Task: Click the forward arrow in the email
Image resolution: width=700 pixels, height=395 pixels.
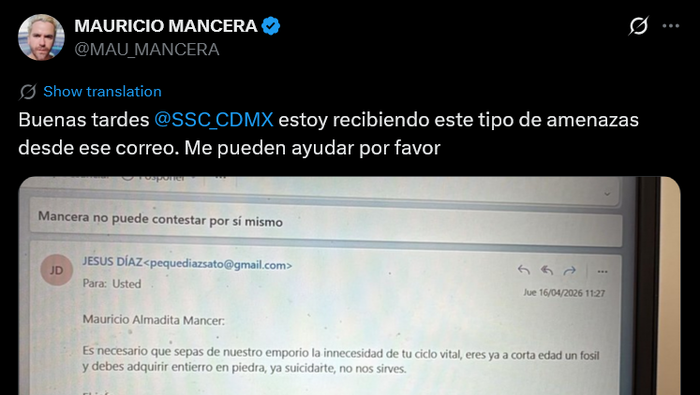Action: [570, 270]
